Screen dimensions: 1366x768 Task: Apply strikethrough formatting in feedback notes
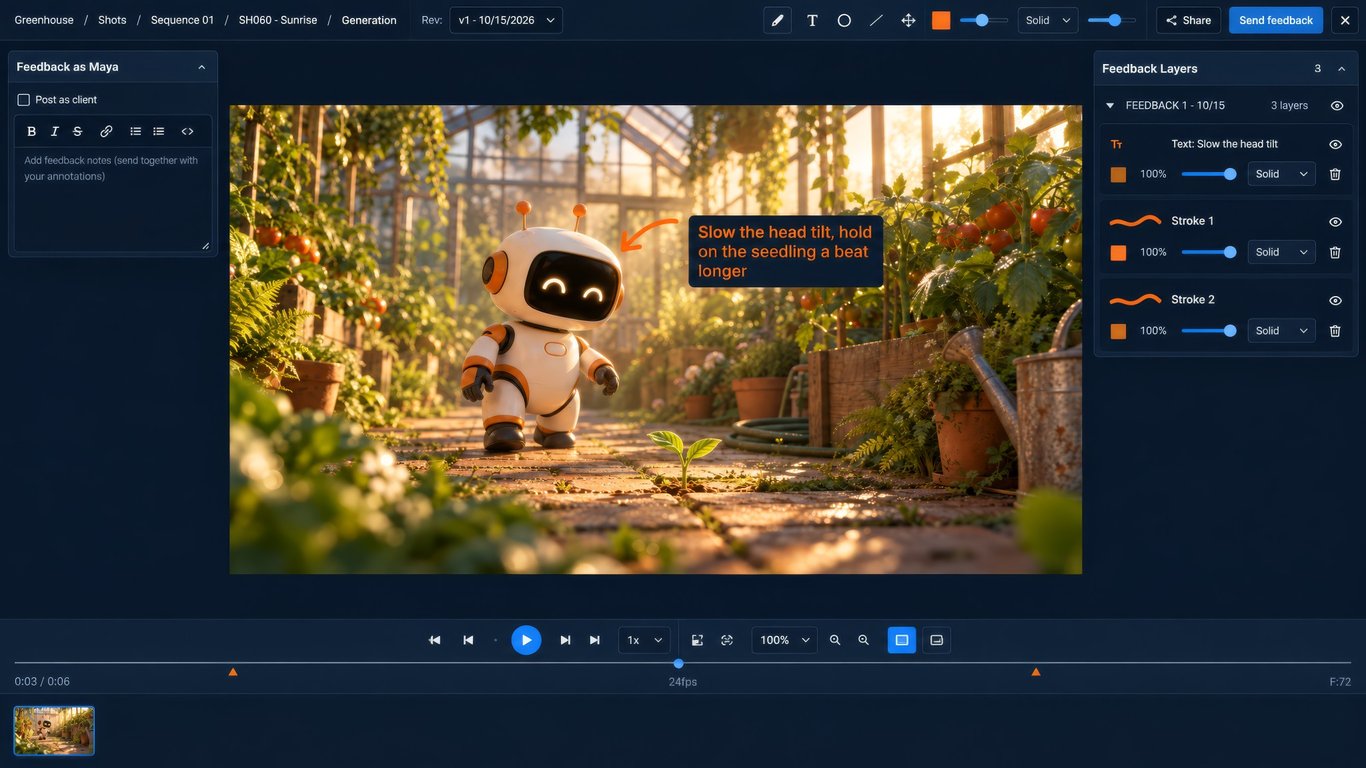click(x=77, y=131)
